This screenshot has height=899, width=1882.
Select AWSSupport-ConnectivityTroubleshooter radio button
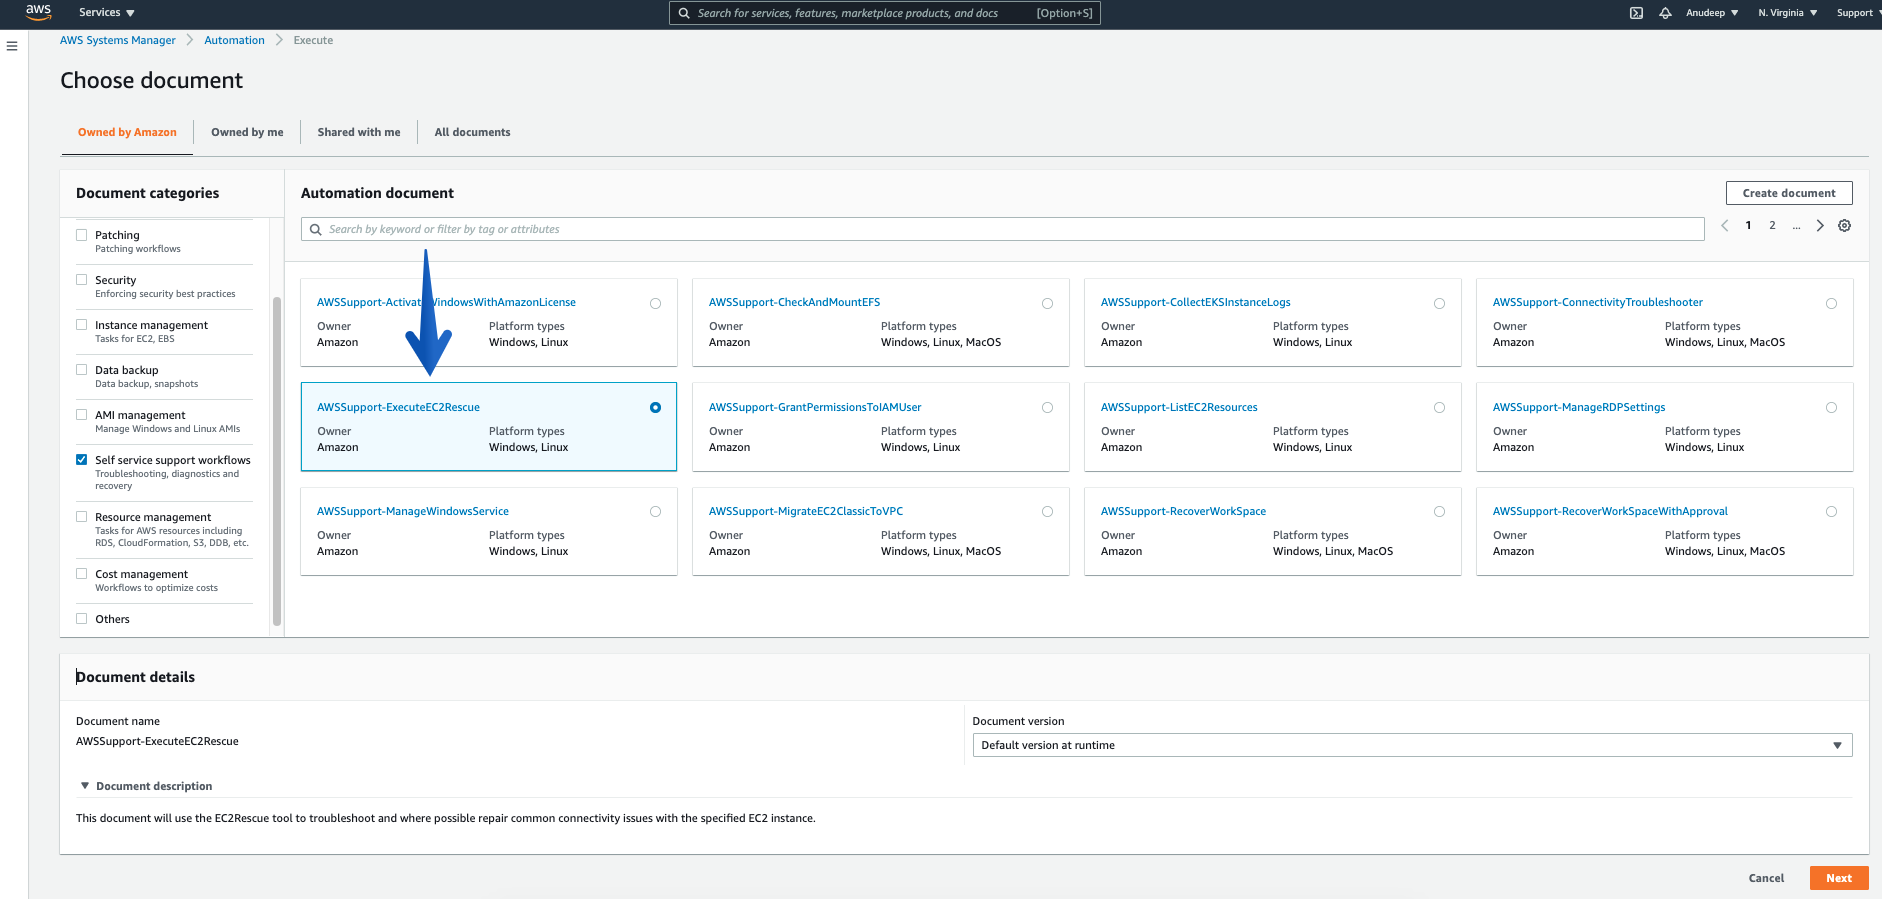(x=1831, y=303)
